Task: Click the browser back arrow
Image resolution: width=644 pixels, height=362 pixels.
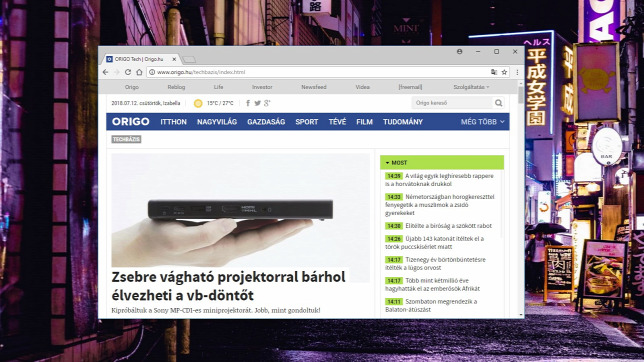Action: click(106, 72)
